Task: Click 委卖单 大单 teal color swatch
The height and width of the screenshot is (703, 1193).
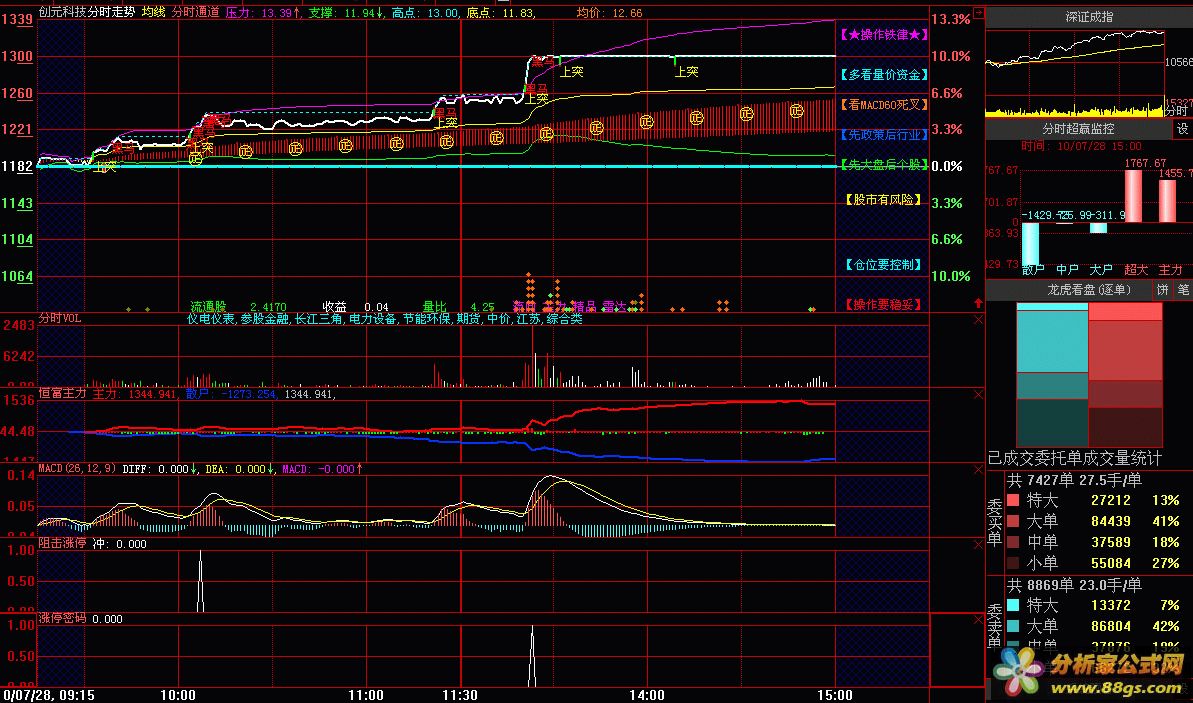Action: click(1013, 626)
